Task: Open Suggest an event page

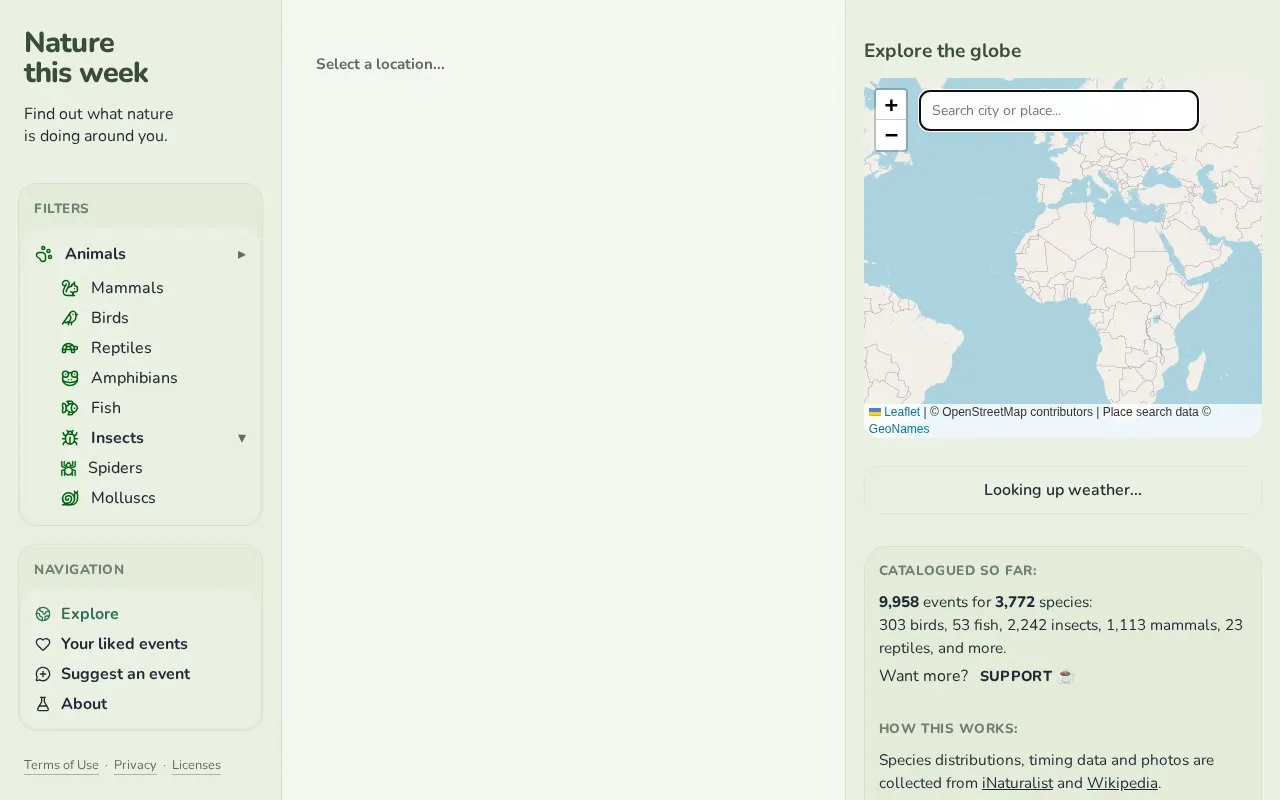Action: [125, 674]
